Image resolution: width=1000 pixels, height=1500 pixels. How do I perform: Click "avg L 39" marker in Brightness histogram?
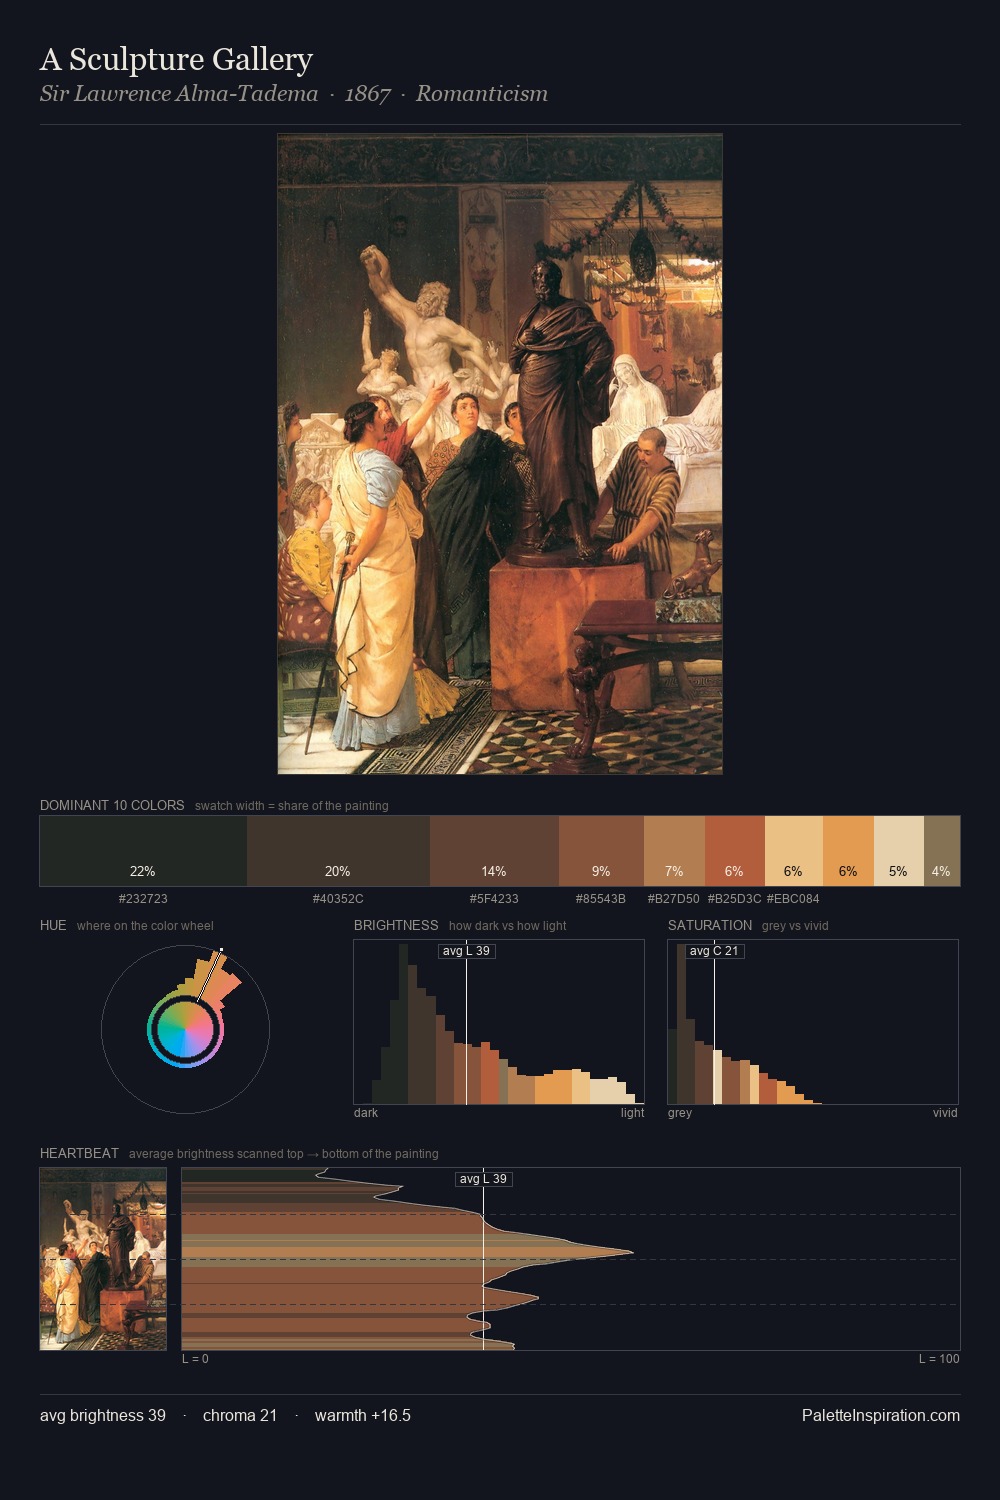point(467,950)
